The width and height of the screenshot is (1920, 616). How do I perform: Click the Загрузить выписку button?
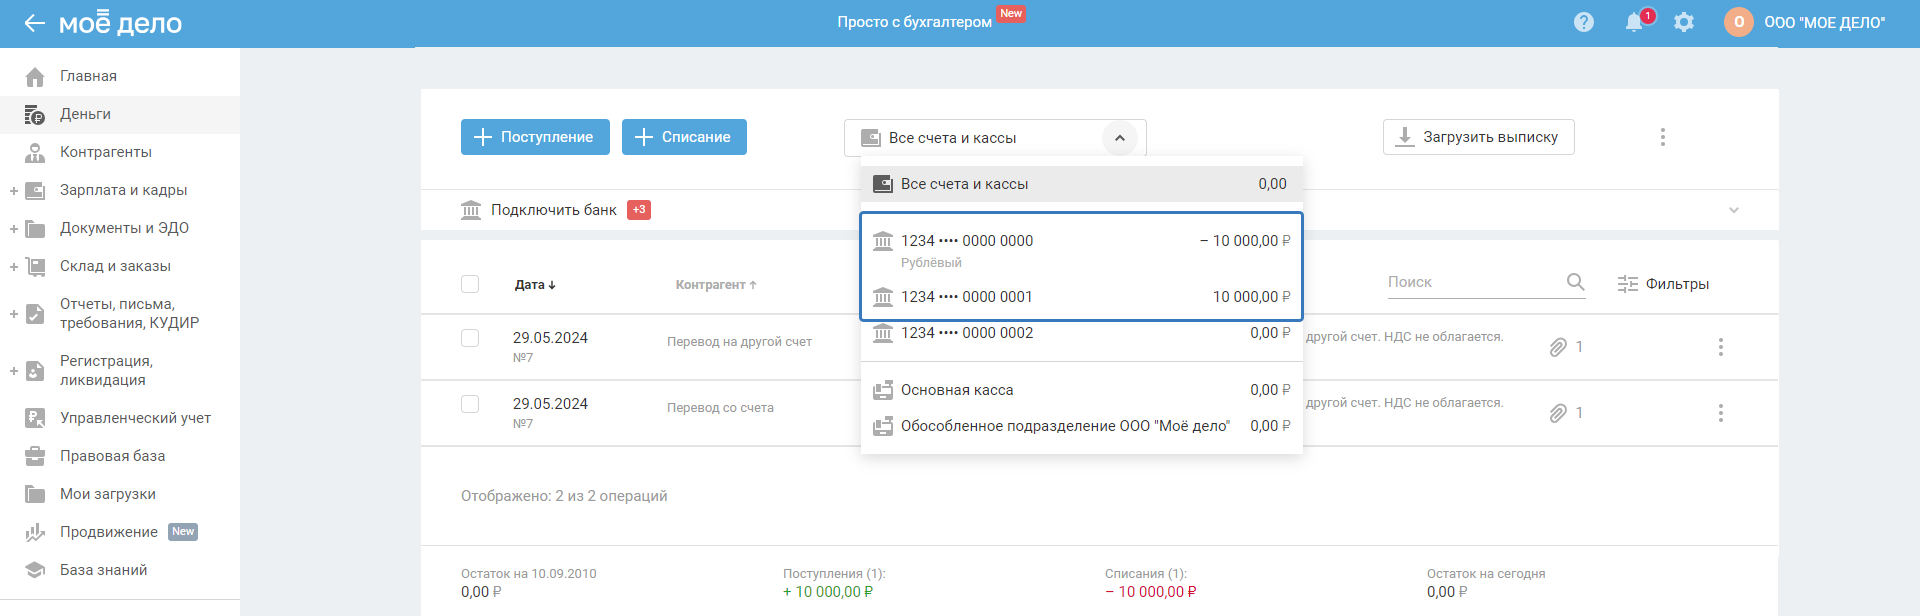1479,137
